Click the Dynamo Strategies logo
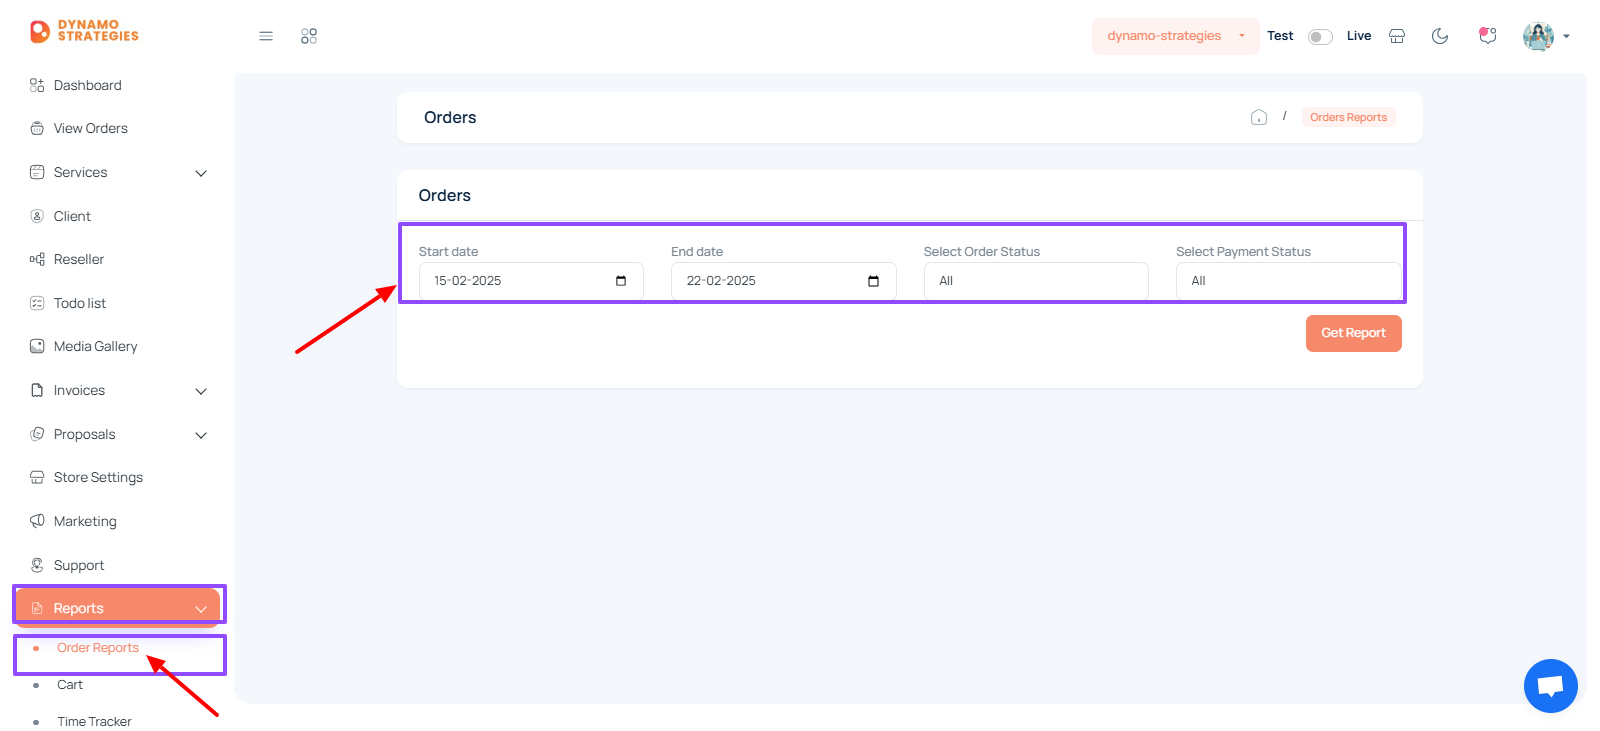The image size is (1600, 731). click(84, 31)
